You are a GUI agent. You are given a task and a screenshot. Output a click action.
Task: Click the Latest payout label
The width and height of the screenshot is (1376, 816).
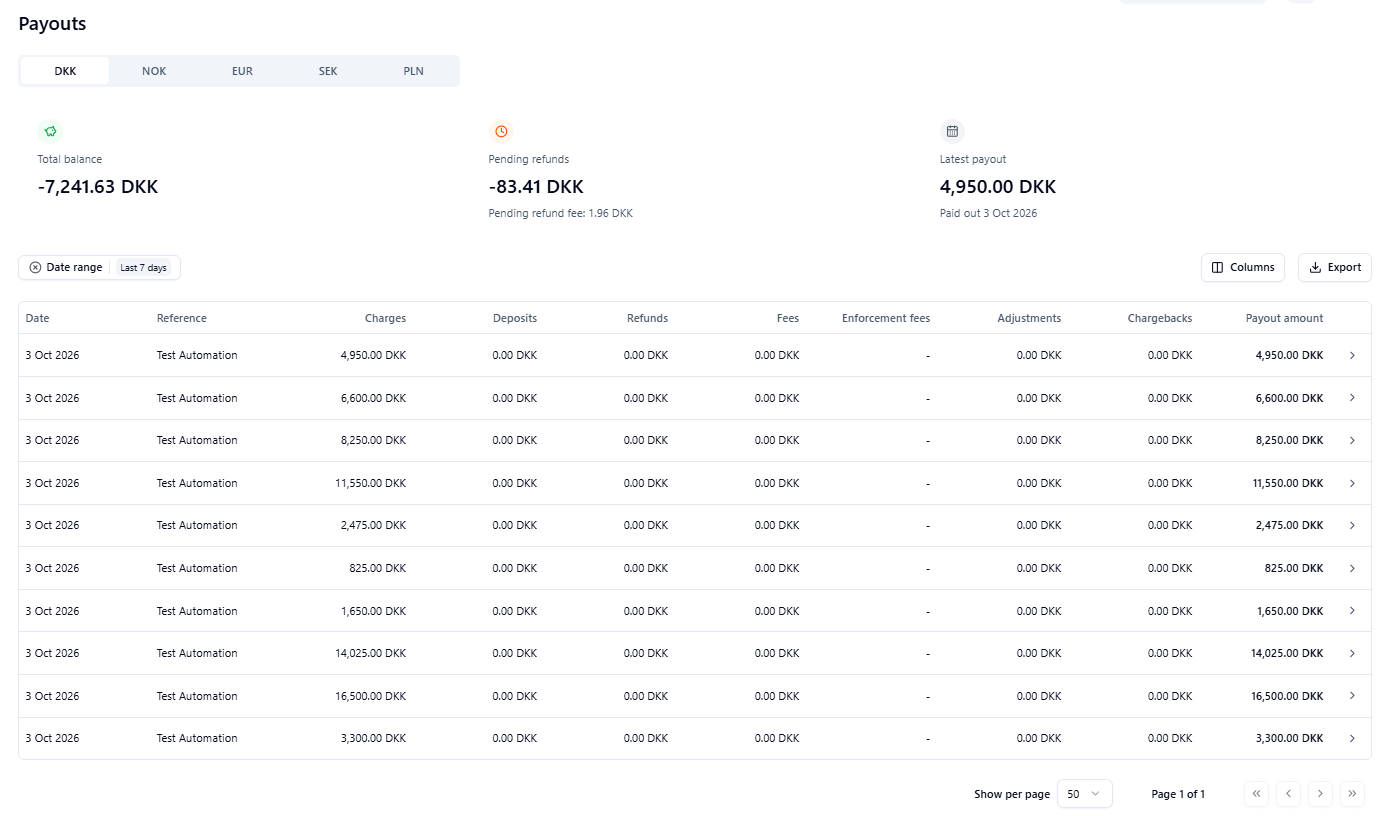973,159
